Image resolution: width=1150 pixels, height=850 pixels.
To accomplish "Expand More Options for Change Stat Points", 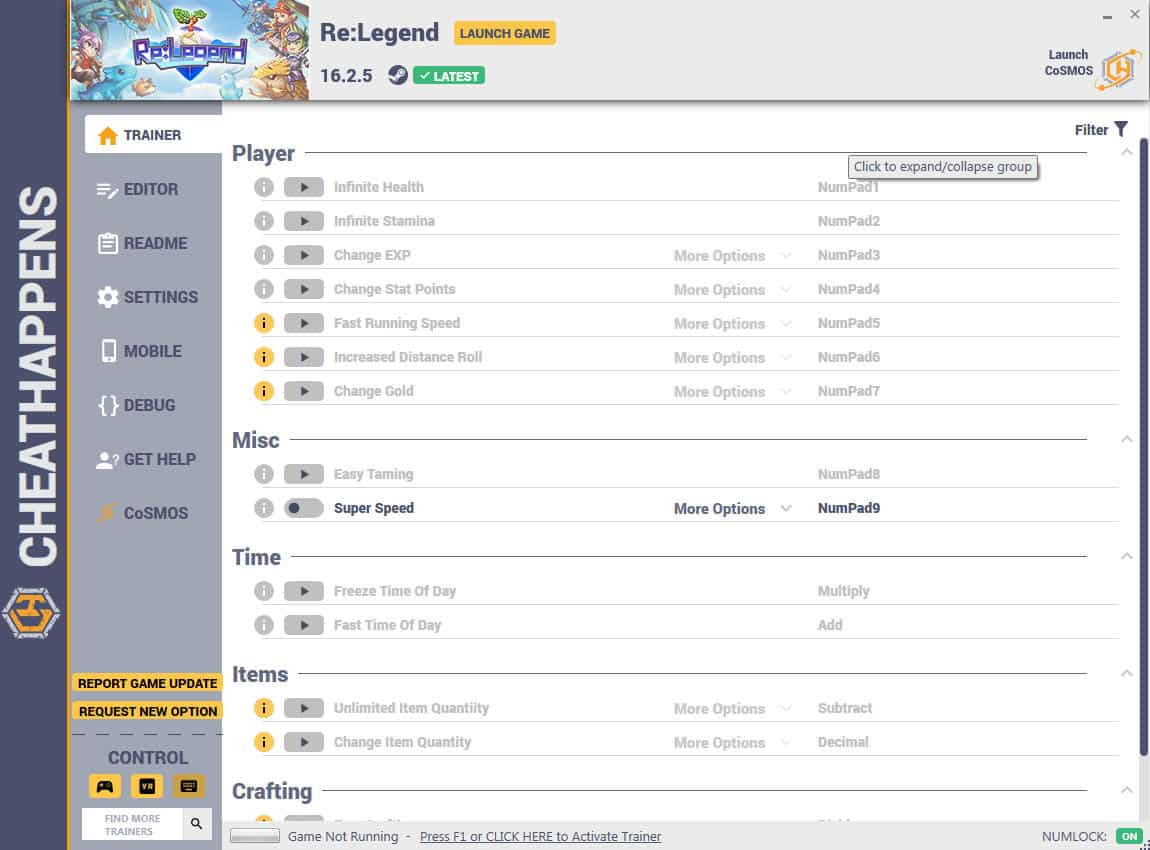I will point(732,290).
